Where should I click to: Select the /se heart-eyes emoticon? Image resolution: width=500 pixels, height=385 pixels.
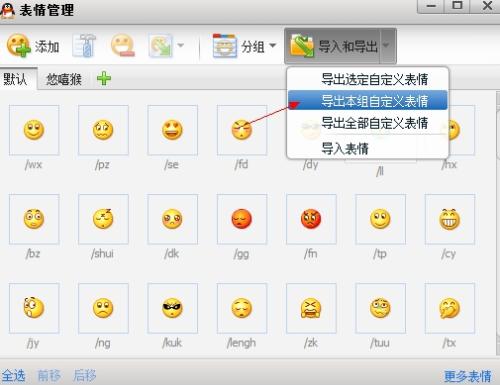pyautogui.click(x=173, y=130)
